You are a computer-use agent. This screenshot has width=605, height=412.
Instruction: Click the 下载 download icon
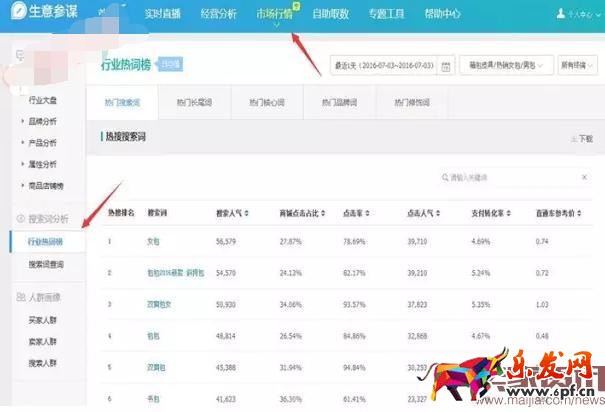click(x=574, y=138)
